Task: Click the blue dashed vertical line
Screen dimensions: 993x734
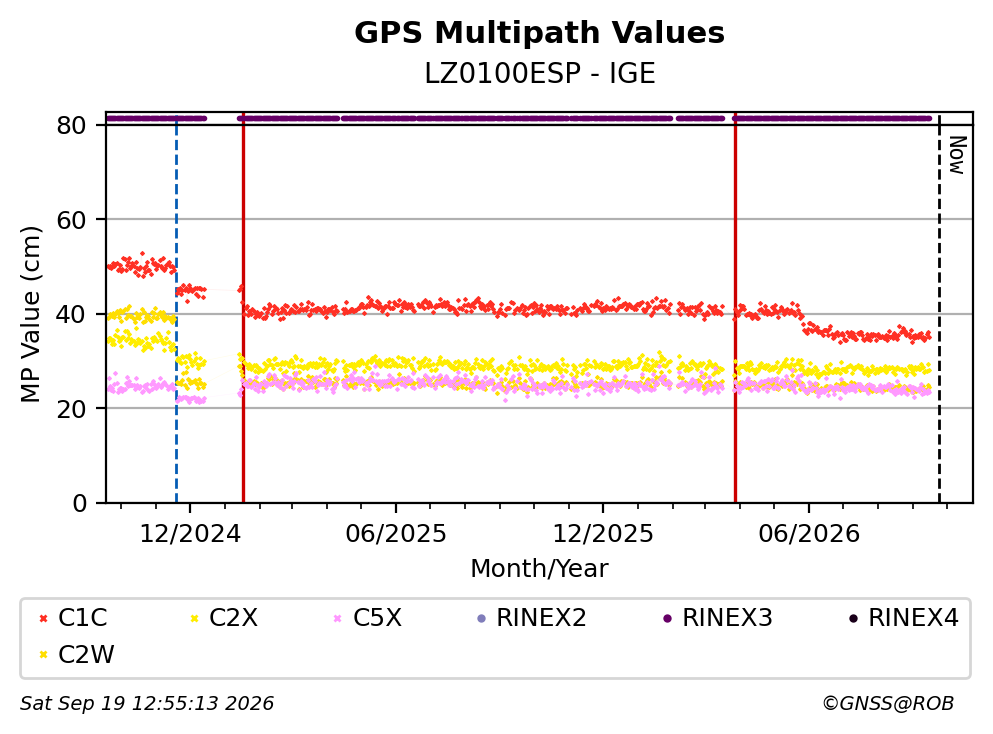Action: 176,310
